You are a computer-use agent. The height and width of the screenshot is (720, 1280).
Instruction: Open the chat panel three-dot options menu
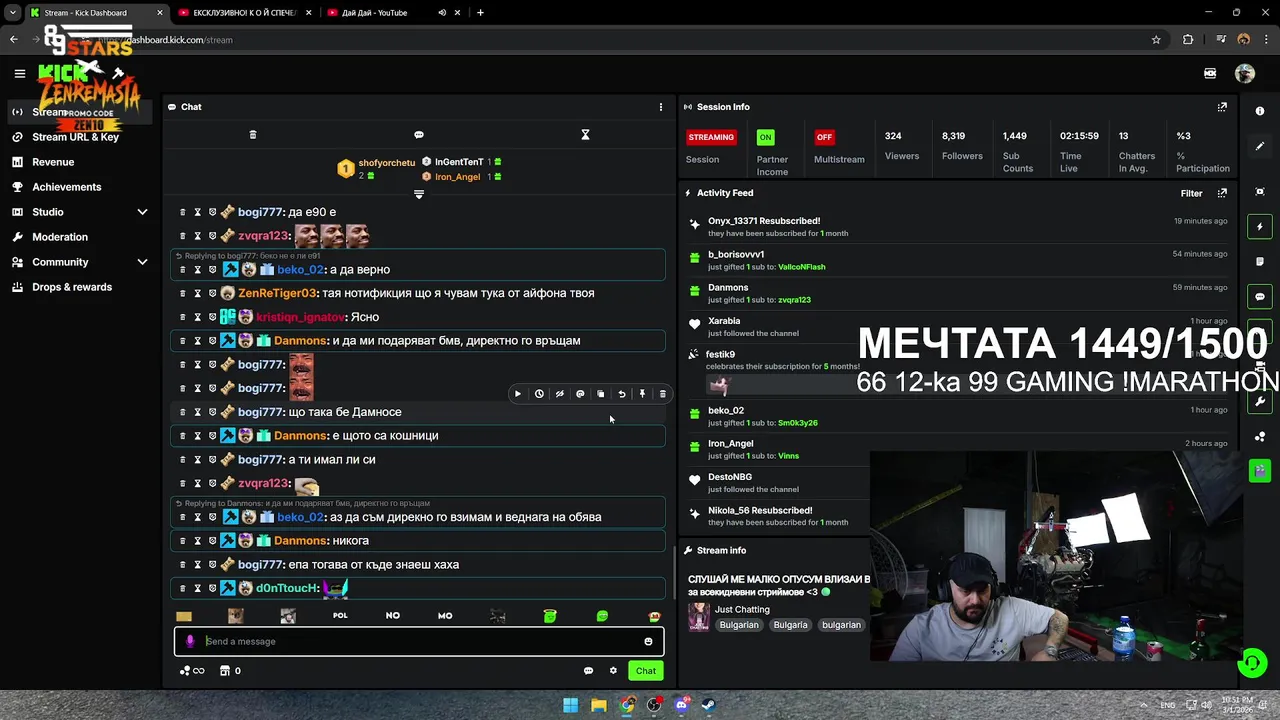[x=660, y=107]
